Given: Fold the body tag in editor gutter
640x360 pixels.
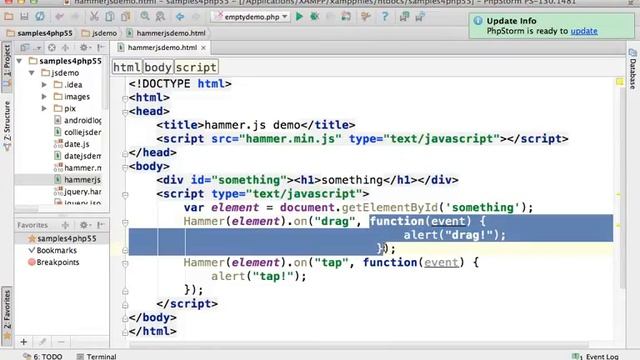Looking at the screenshot, I should coord(125,167).
